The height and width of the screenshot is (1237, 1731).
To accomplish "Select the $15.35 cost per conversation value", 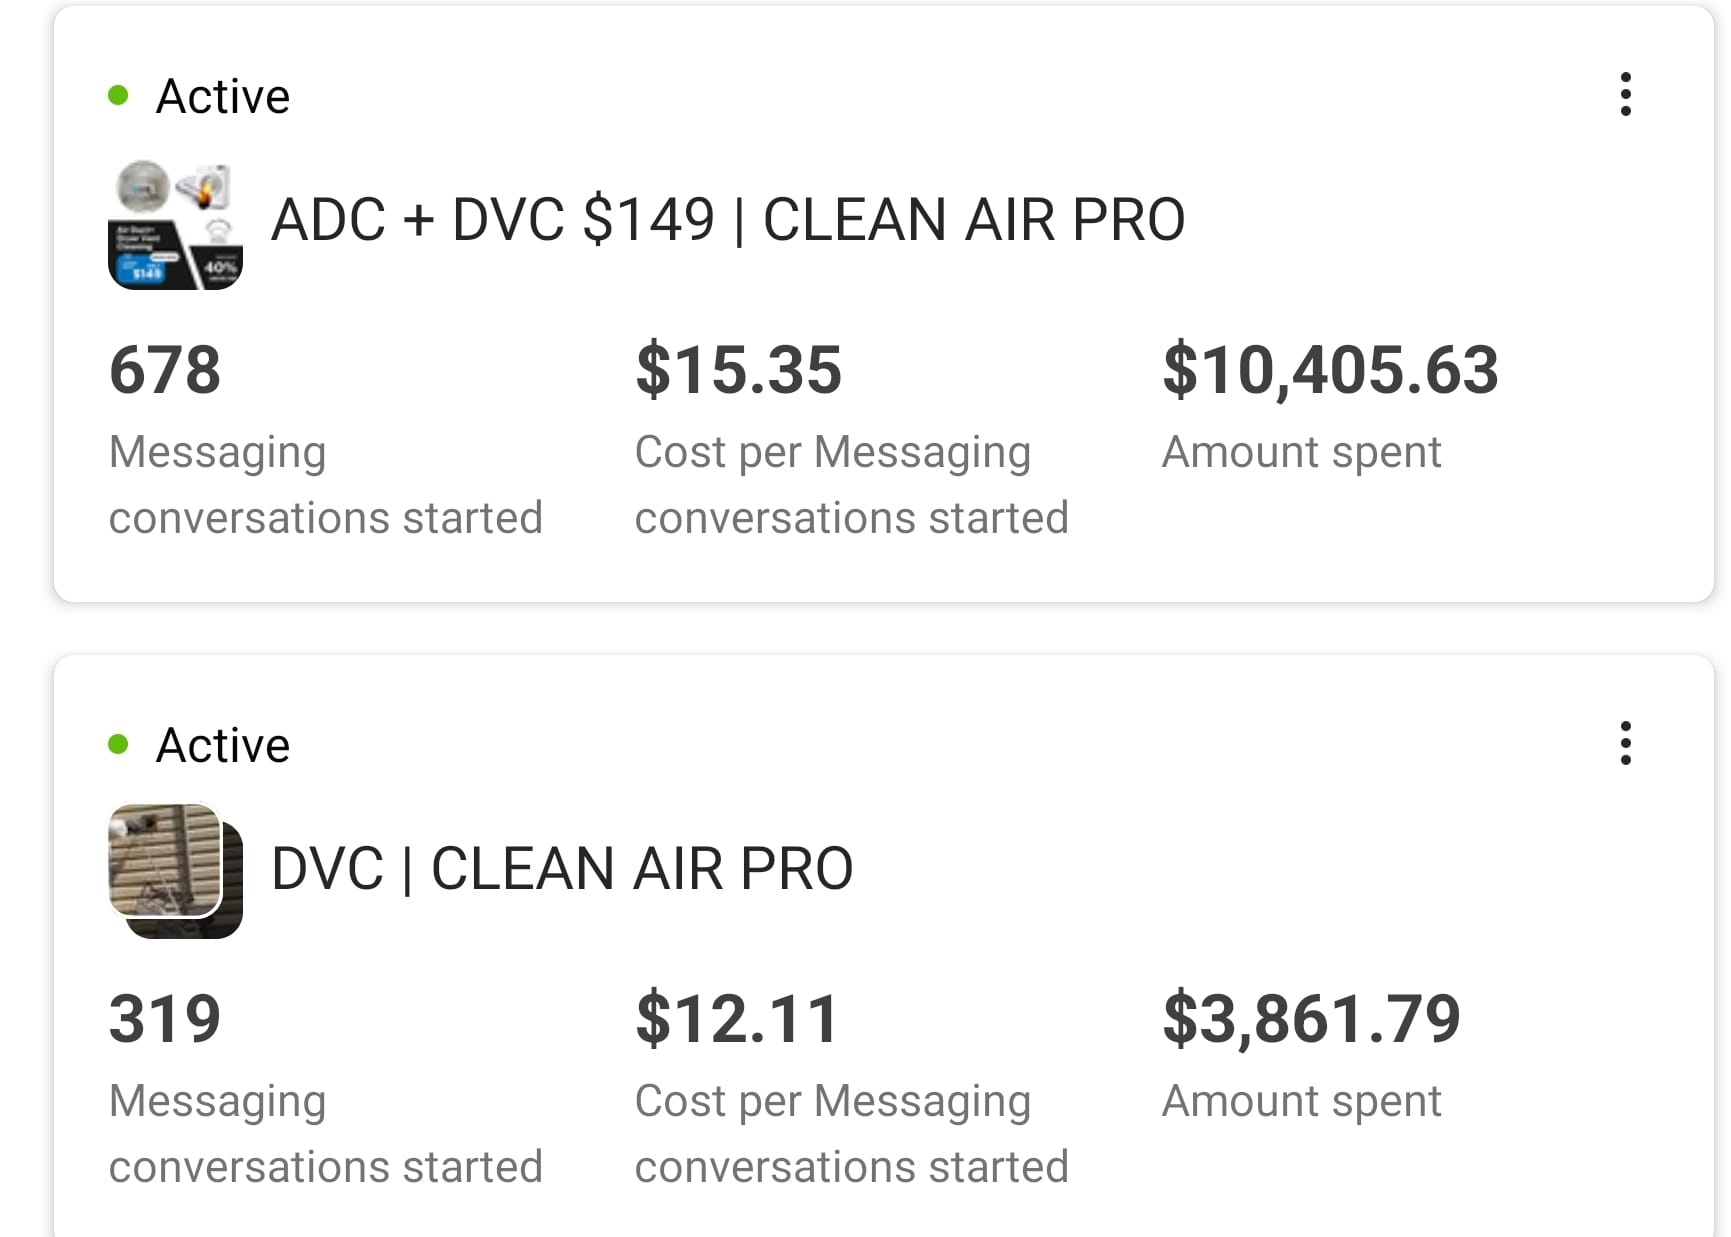I will point(738,370).
